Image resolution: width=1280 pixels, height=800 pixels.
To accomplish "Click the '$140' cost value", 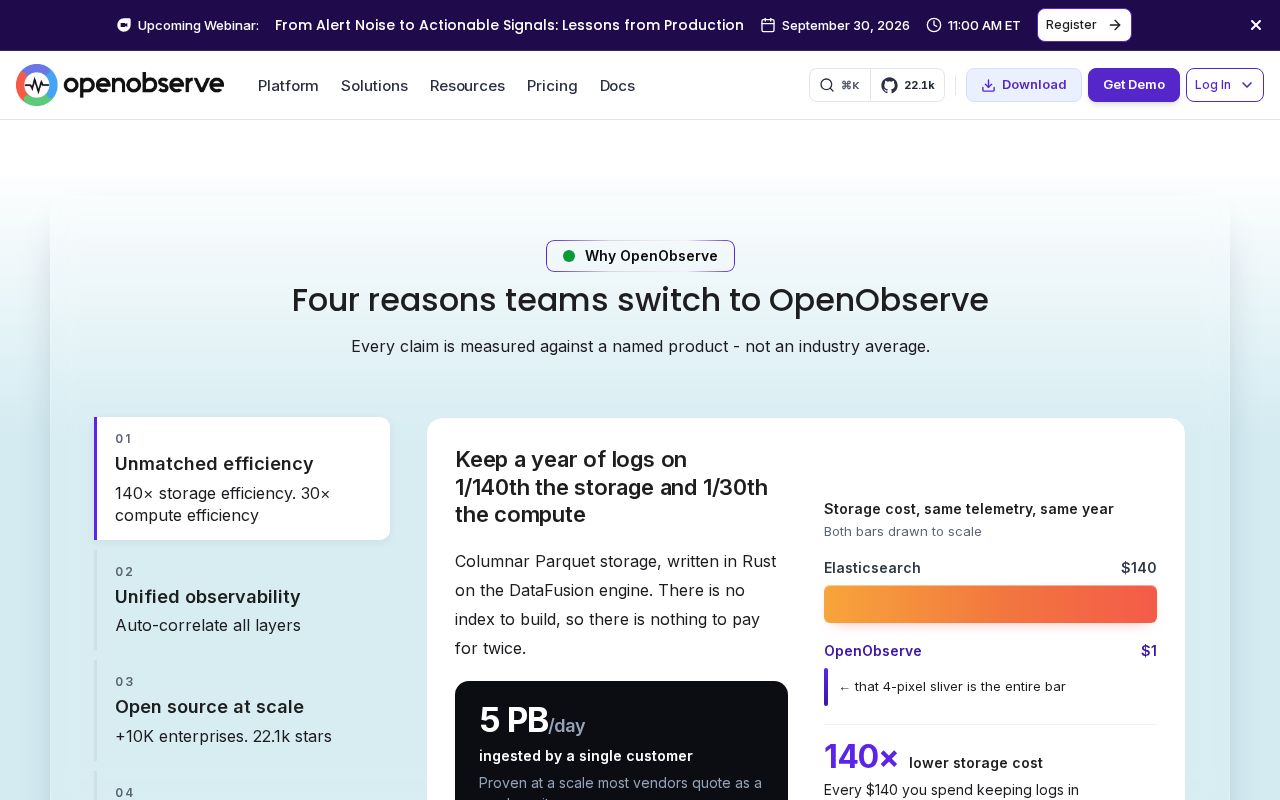I will [x=1139, y=568].
